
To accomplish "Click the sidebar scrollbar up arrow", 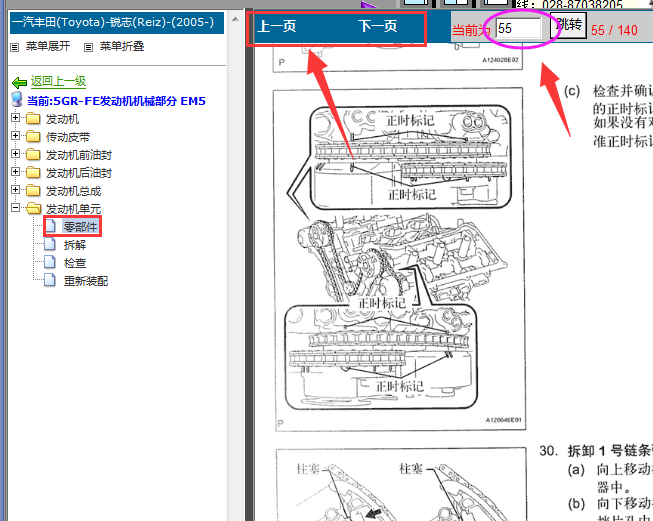I will tap(235, 19).
